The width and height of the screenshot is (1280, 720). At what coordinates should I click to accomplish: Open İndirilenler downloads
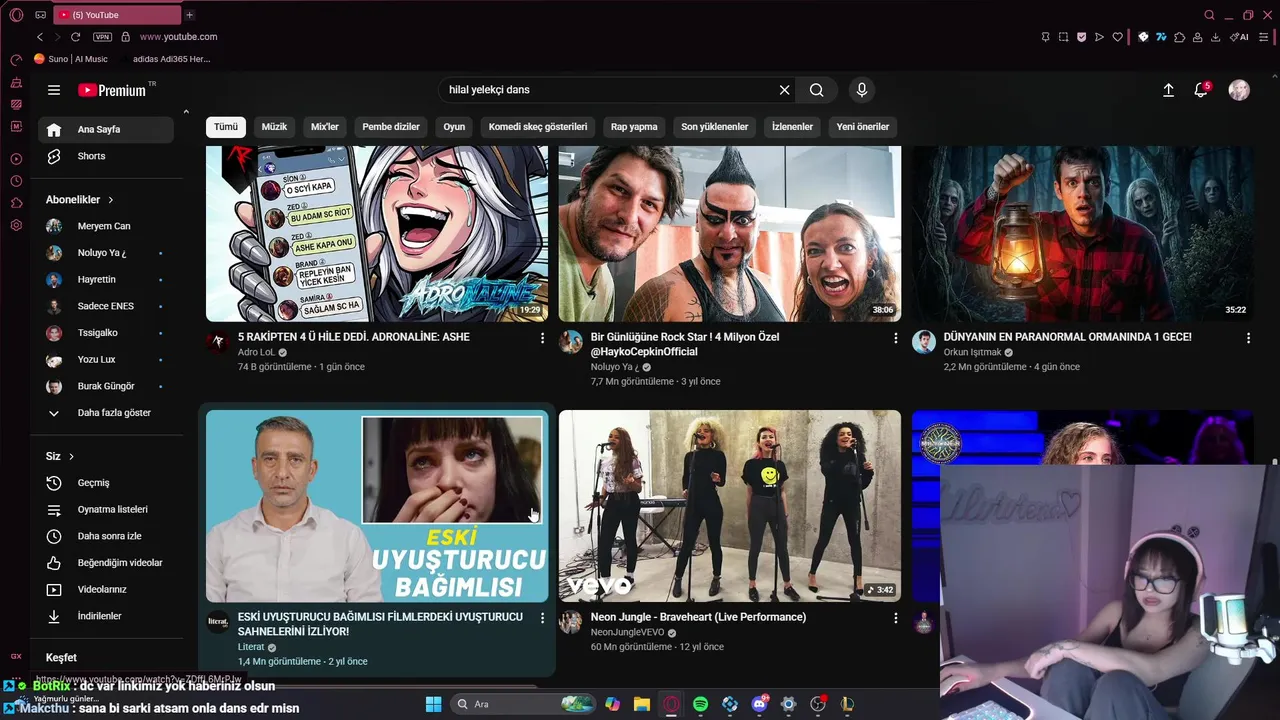[x=106, y=616]
